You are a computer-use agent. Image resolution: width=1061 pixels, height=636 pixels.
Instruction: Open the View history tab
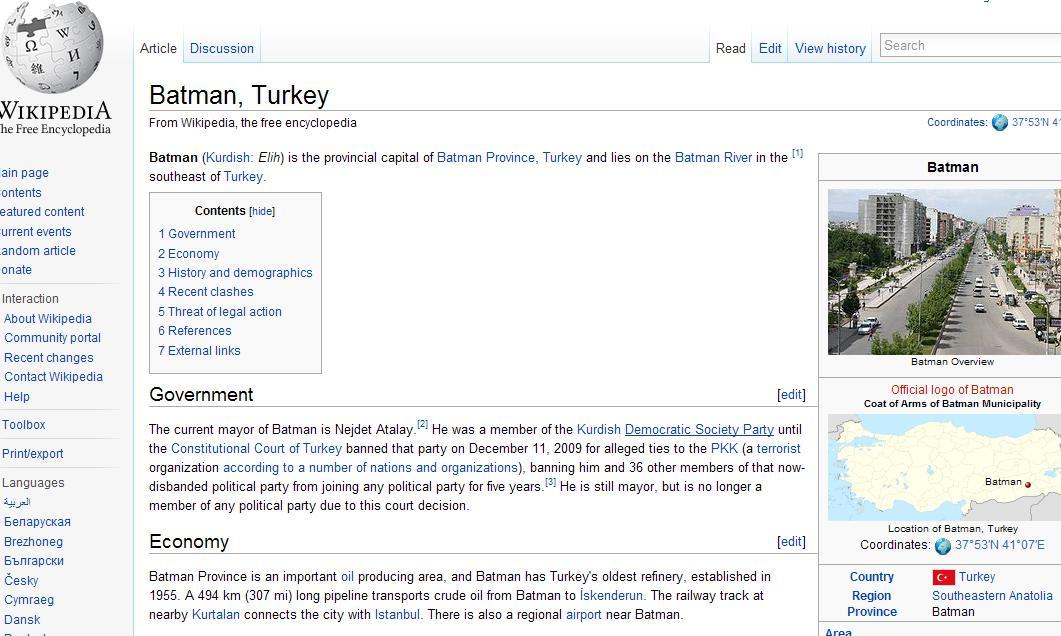tap(830, 49)
